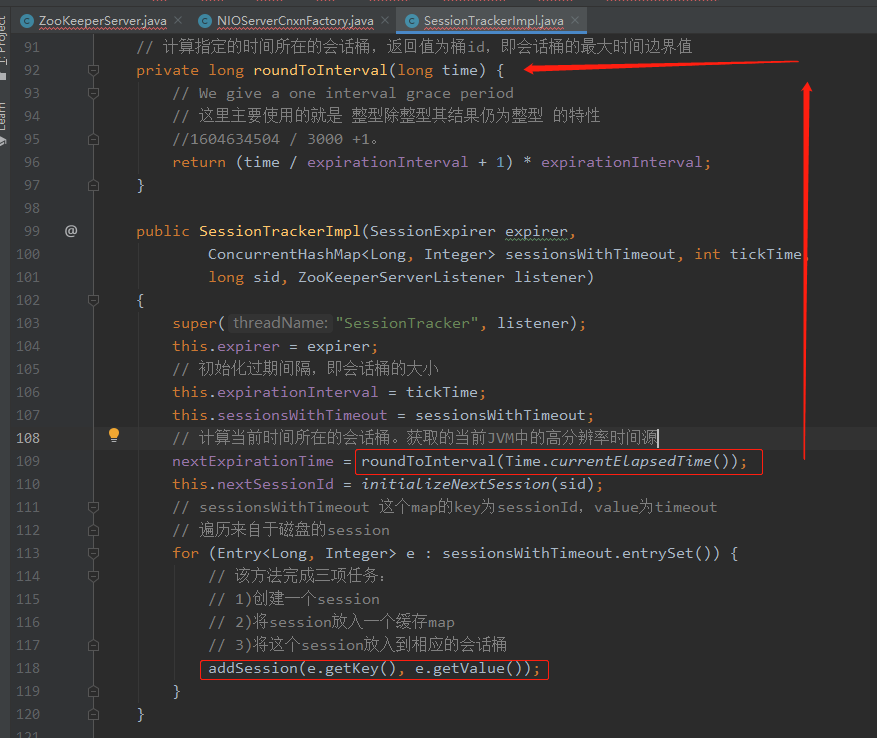Click the comment on line 91
Viewport: 877px width, 738px height.
click(x=414, y=46)
